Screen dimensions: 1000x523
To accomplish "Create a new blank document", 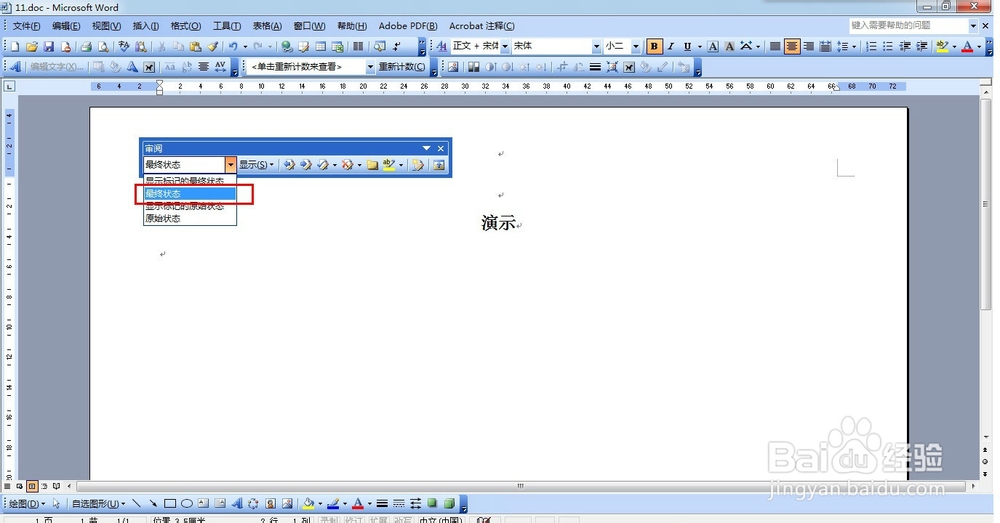I will 14,47.
